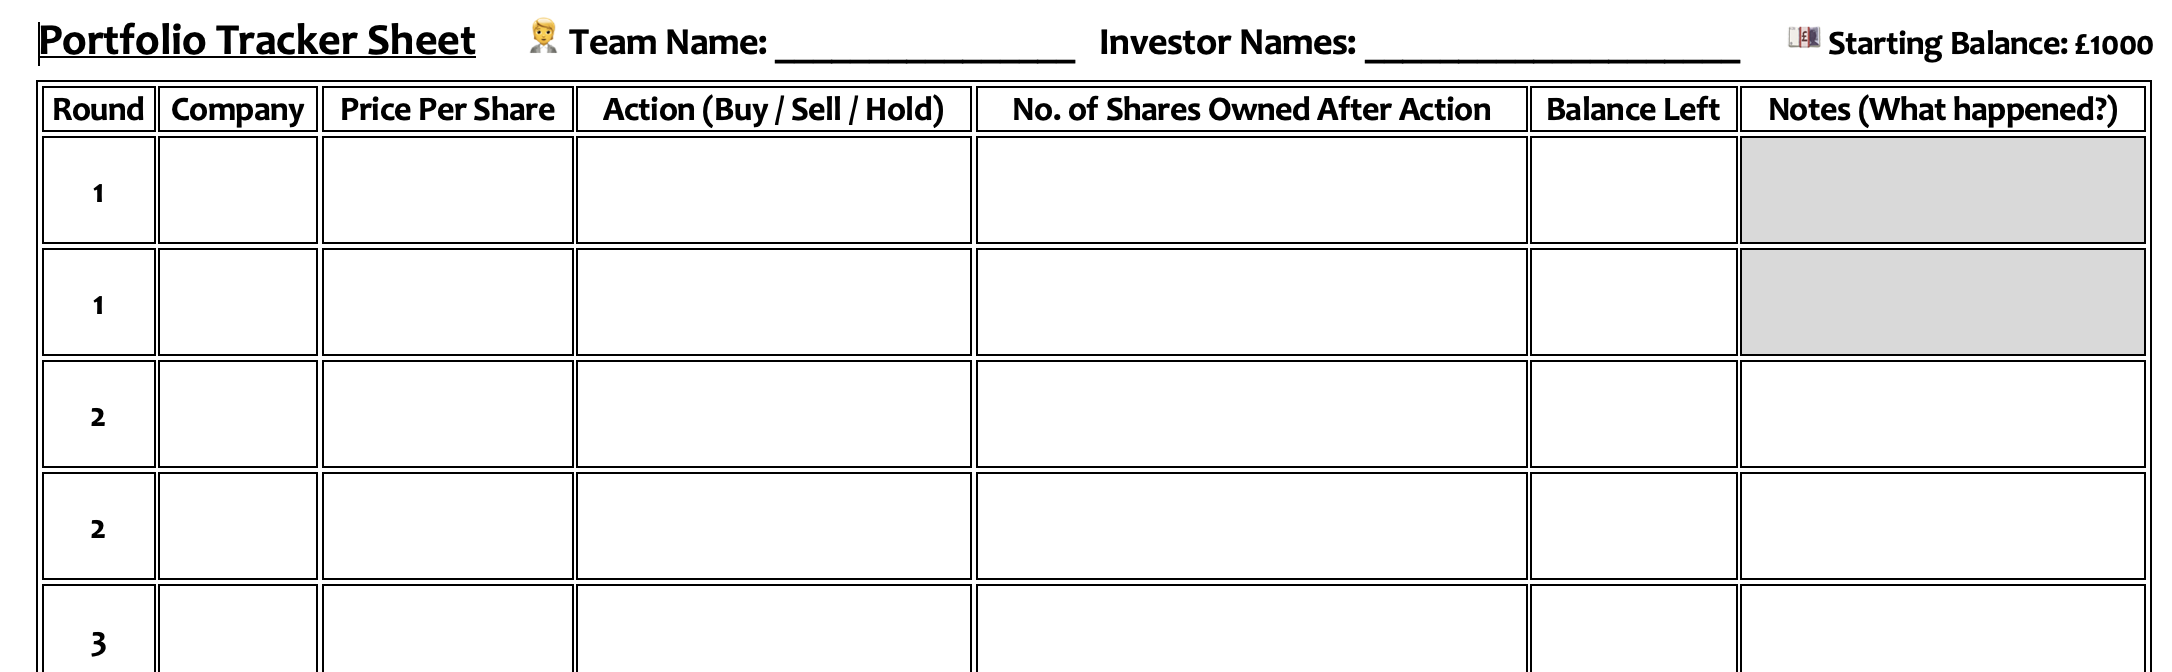Click the second grey shaded Notes cell

[x=1943, y=302]
